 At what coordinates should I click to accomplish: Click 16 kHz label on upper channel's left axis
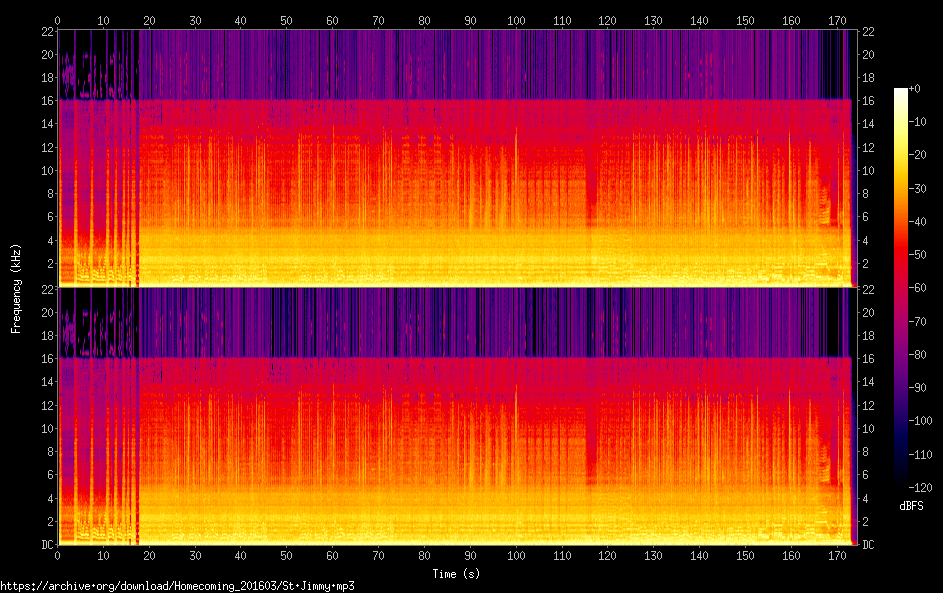[x=45, y=101]
